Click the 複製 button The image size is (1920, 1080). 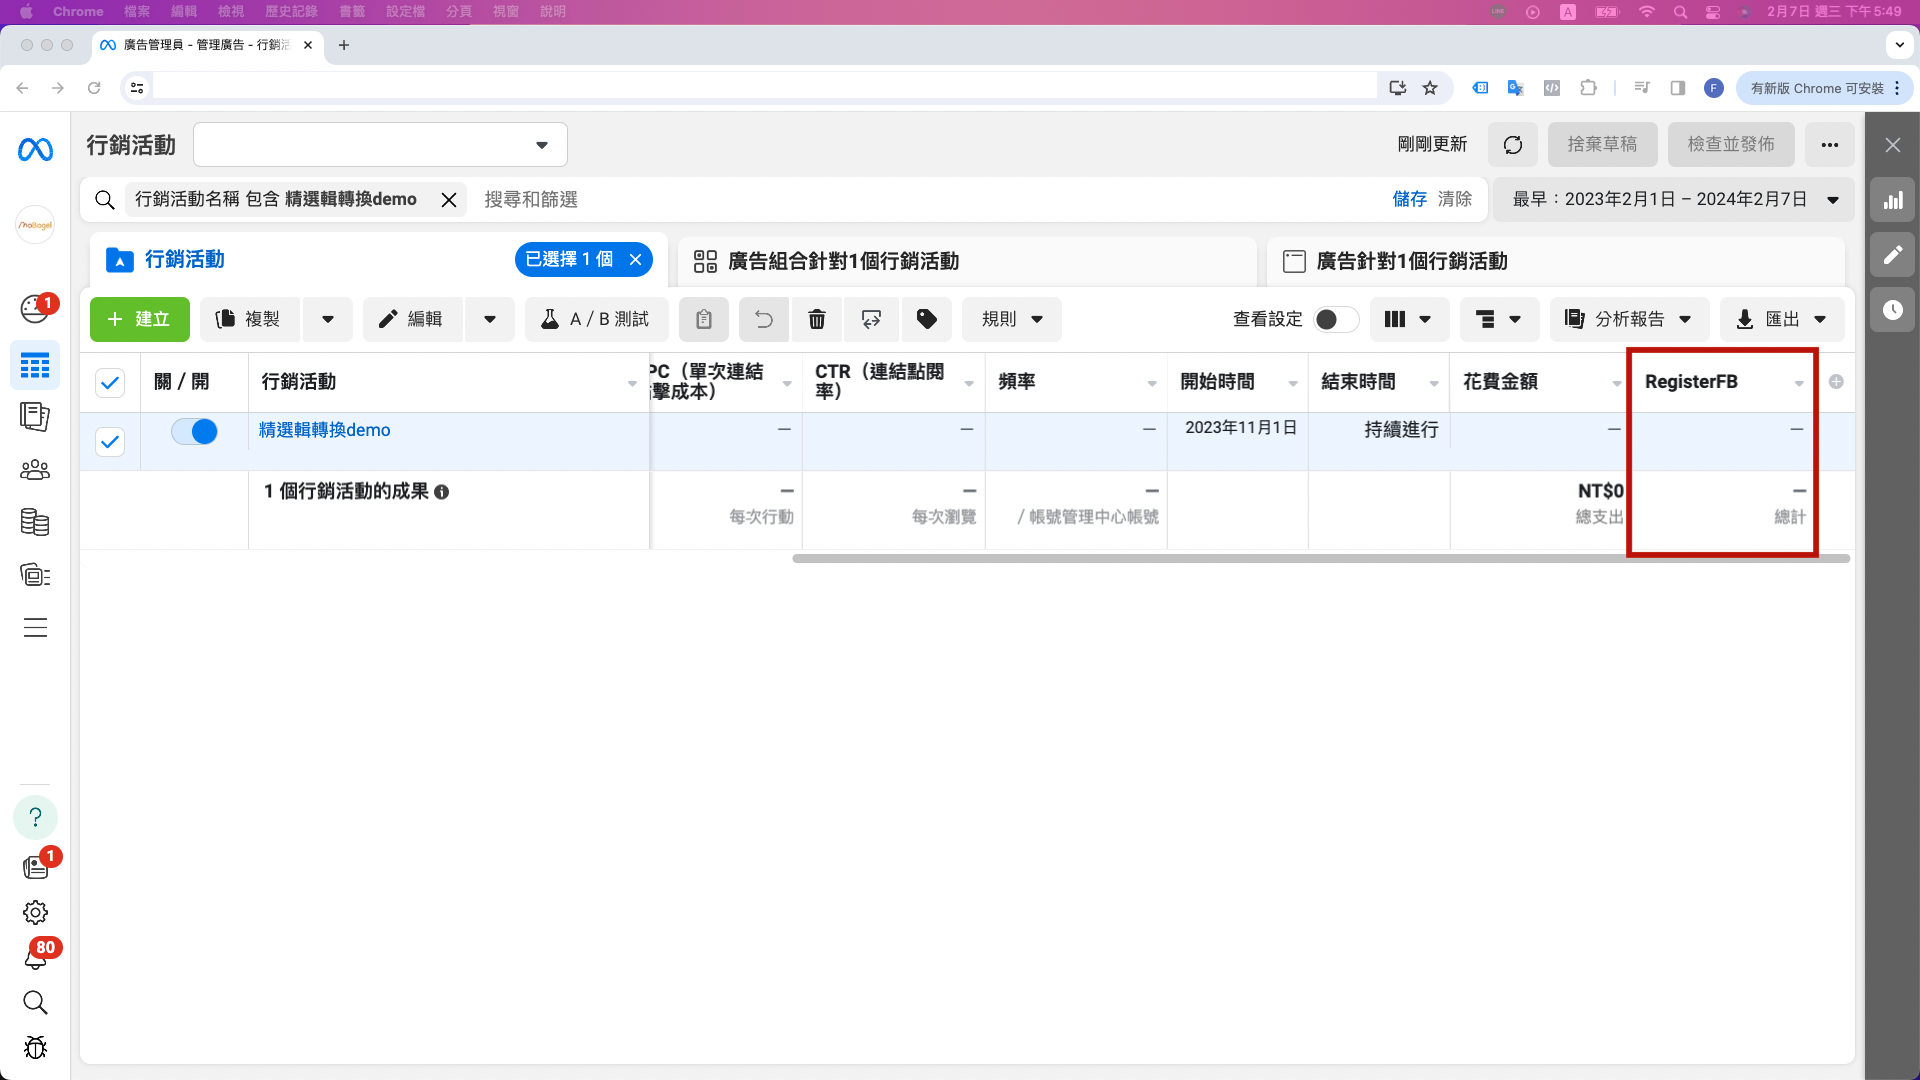click(x=250, y=319)
